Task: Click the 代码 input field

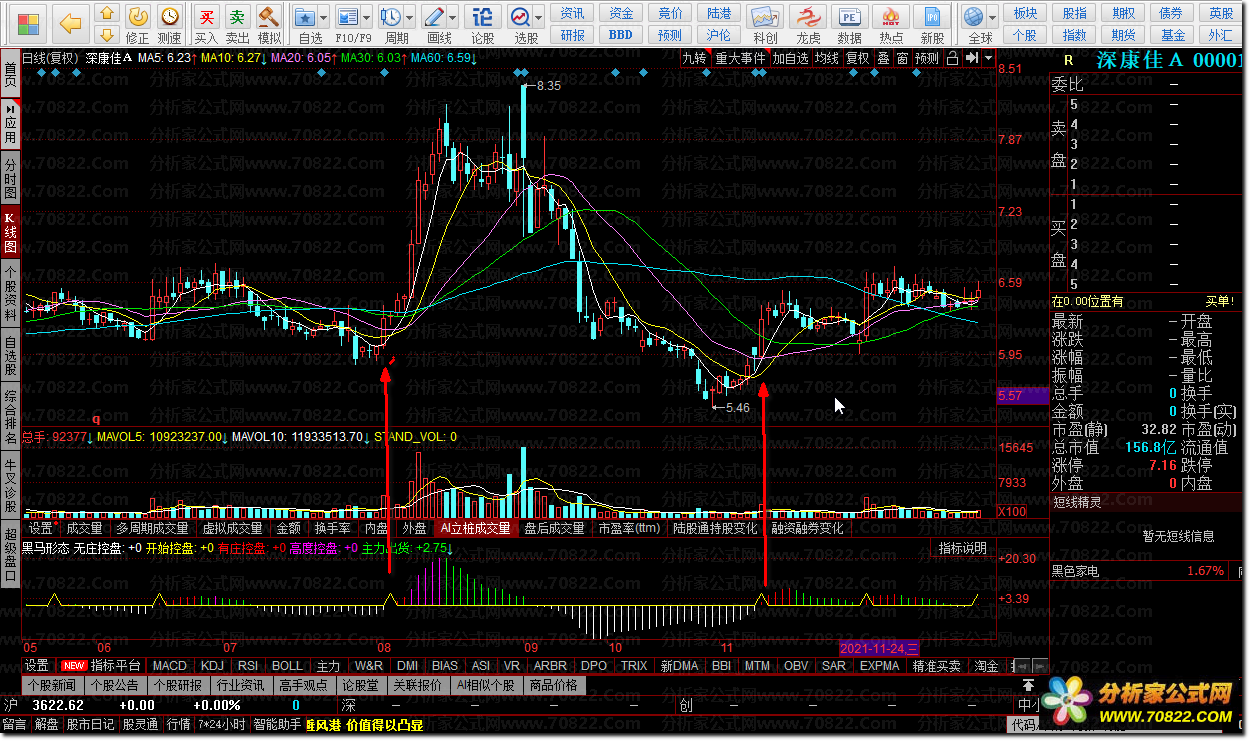Action: pyautogui.click(x=1024, y=724)
